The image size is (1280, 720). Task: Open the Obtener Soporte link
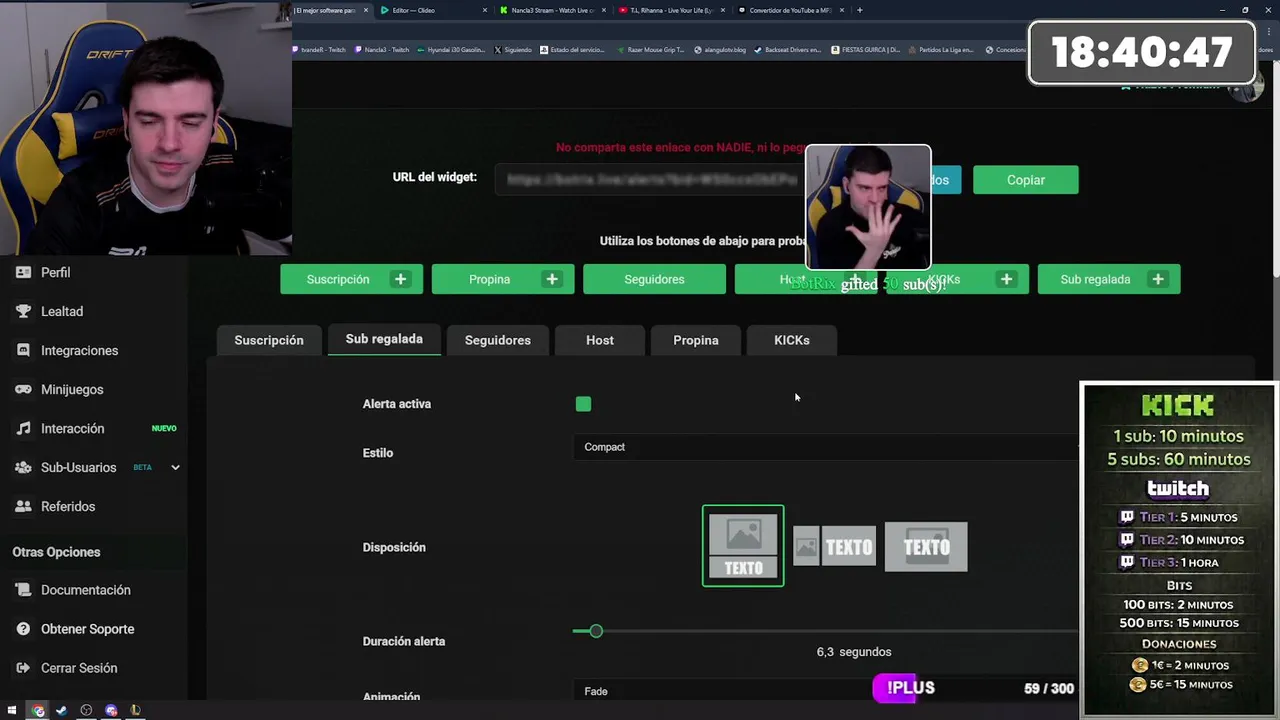click(87, 629)
